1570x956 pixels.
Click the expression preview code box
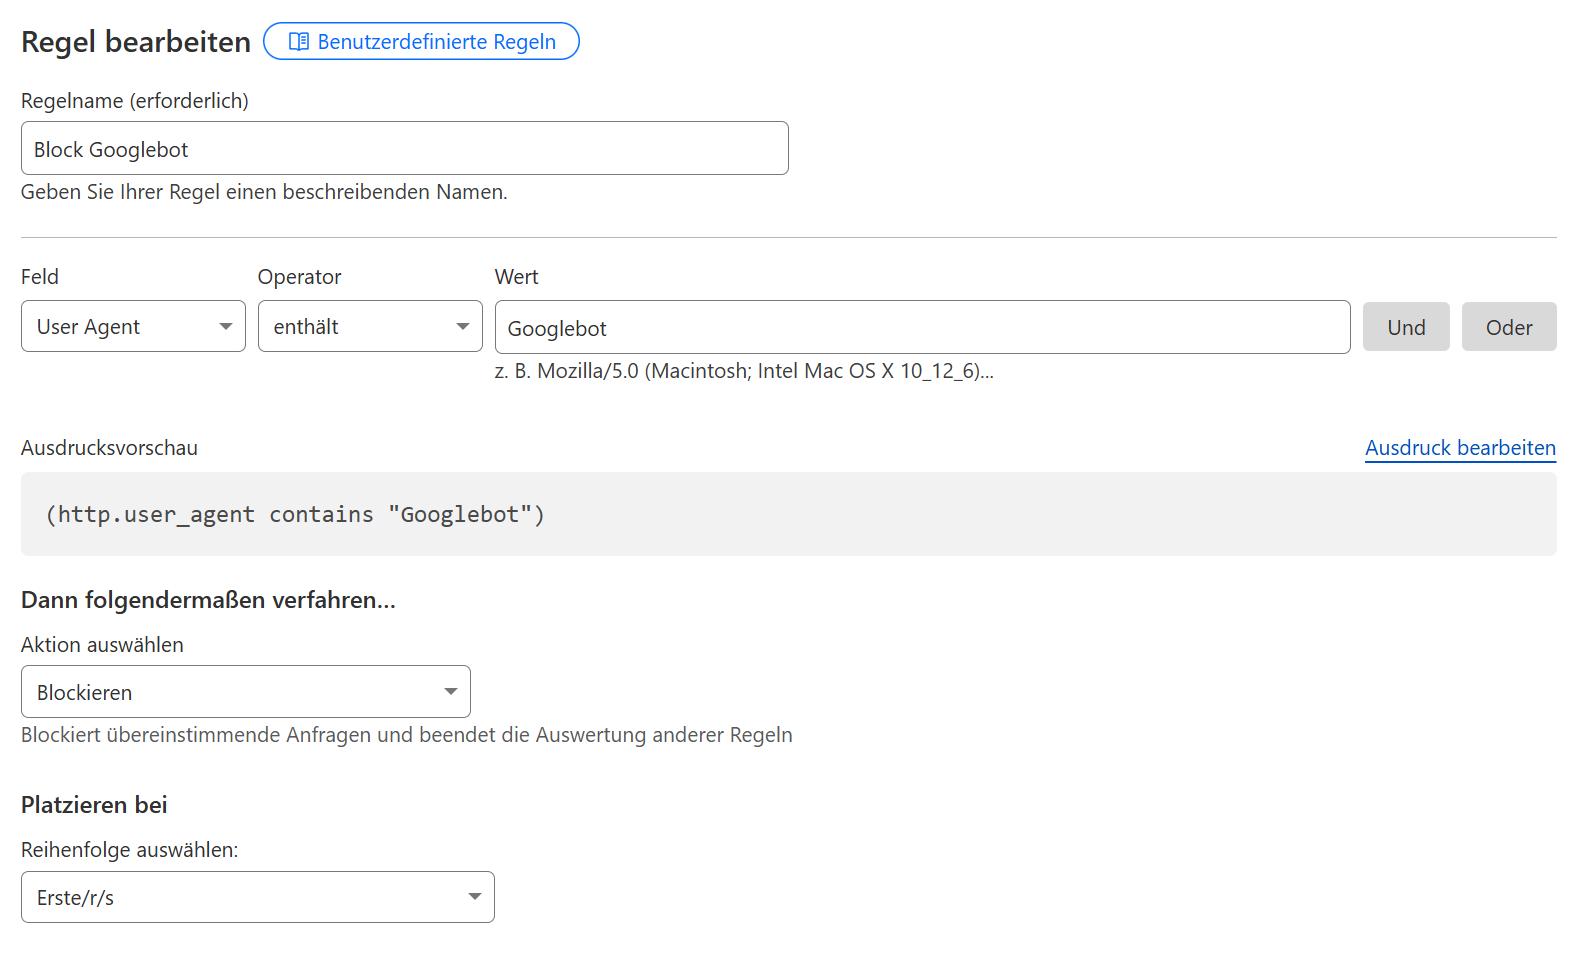[x=788, y=514]
